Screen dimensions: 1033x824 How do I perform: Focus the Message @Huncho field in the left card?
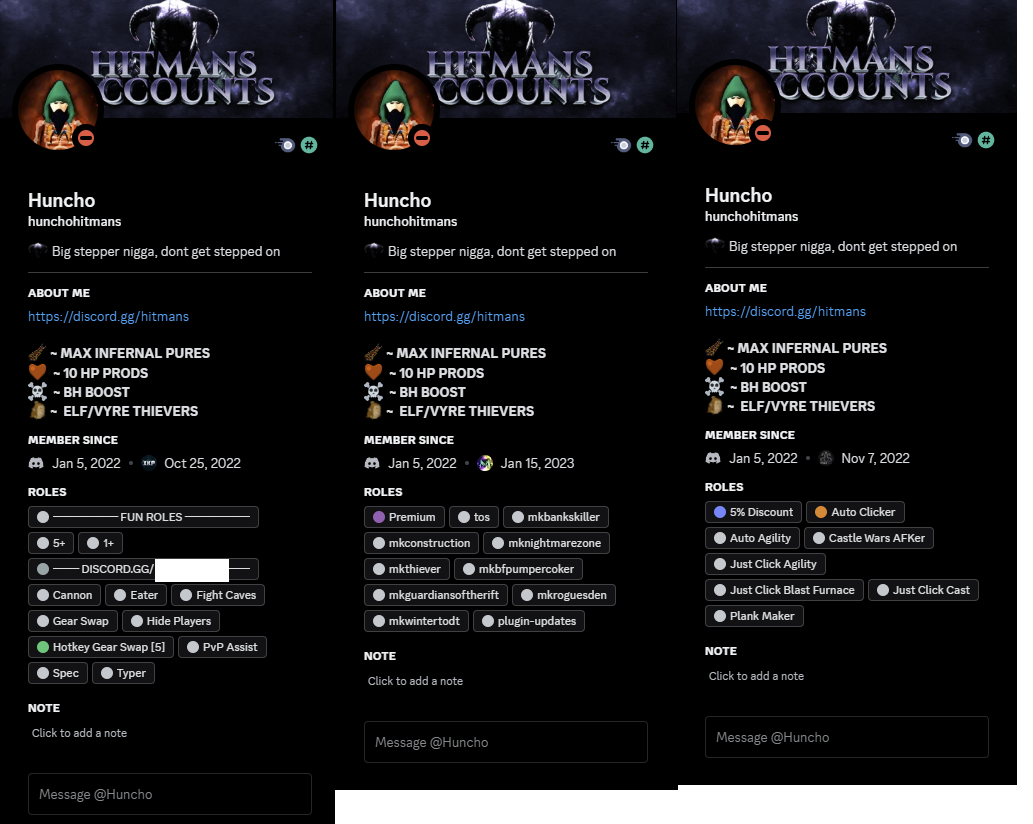169,794
